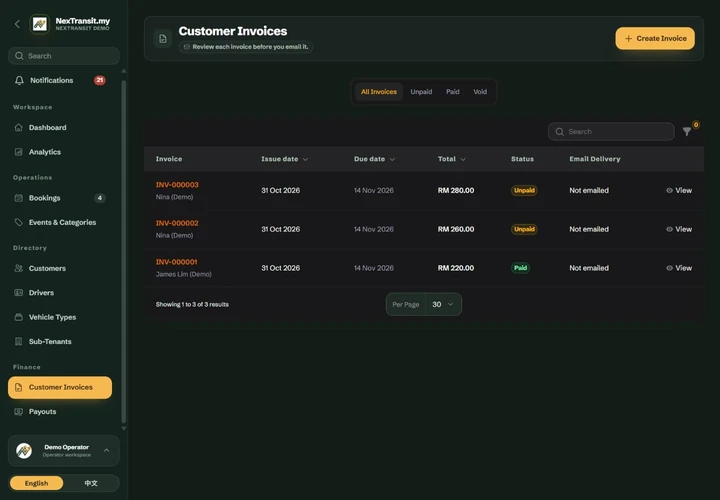Switch language to English

click(x=36, y=483)
